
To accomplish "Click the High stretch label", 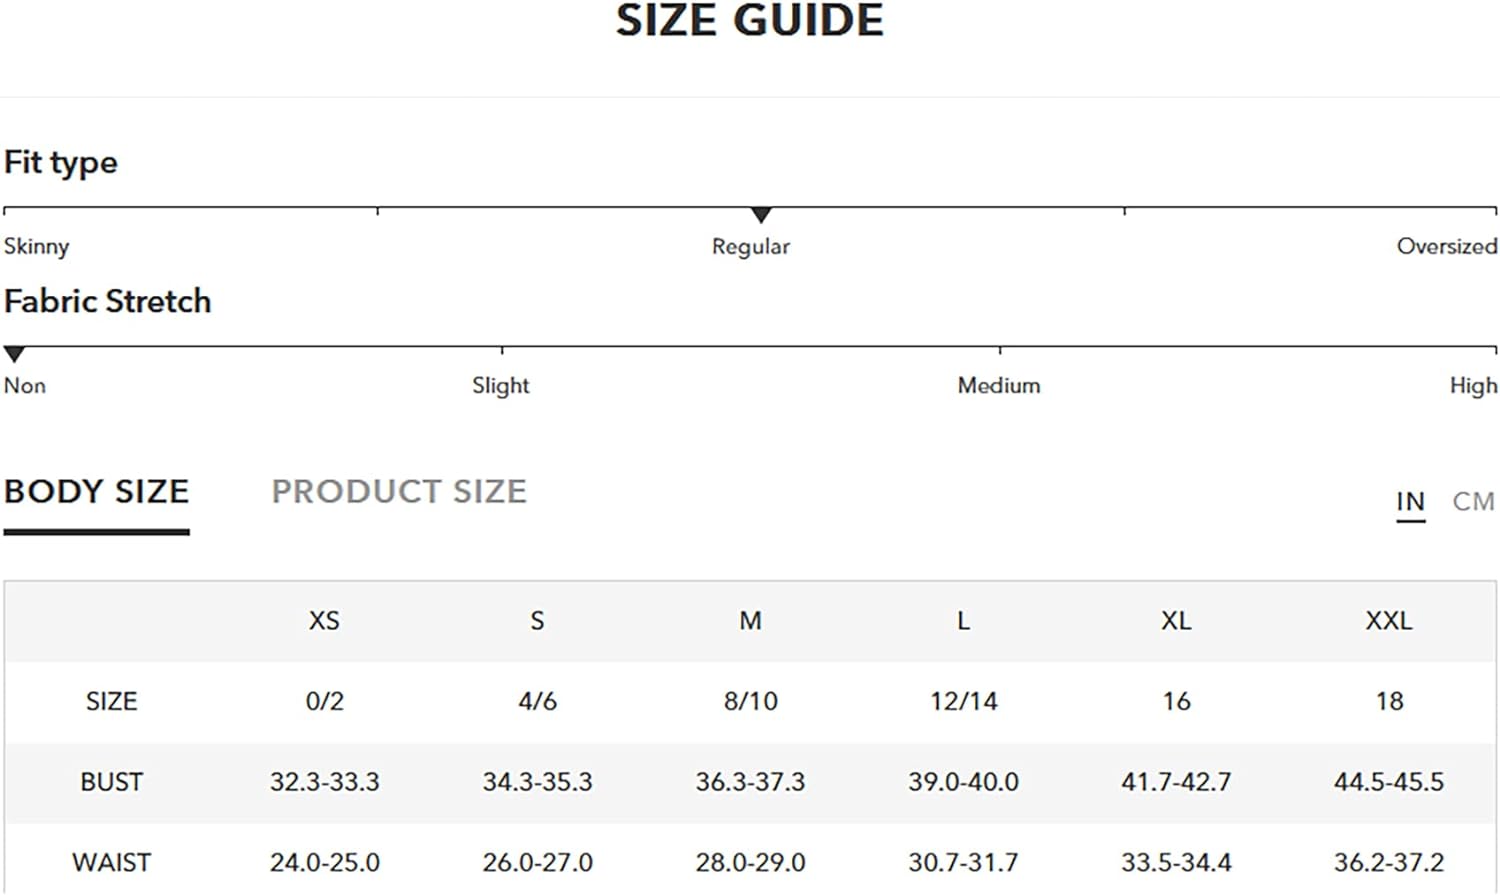I will pyautogui.click(x=1473, y=385).
